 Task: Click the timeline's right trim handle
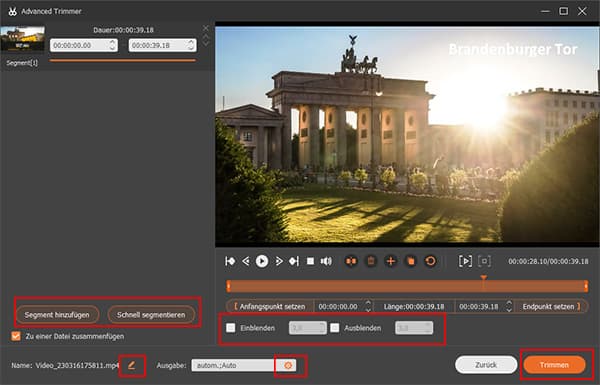[x=586, y=286]
